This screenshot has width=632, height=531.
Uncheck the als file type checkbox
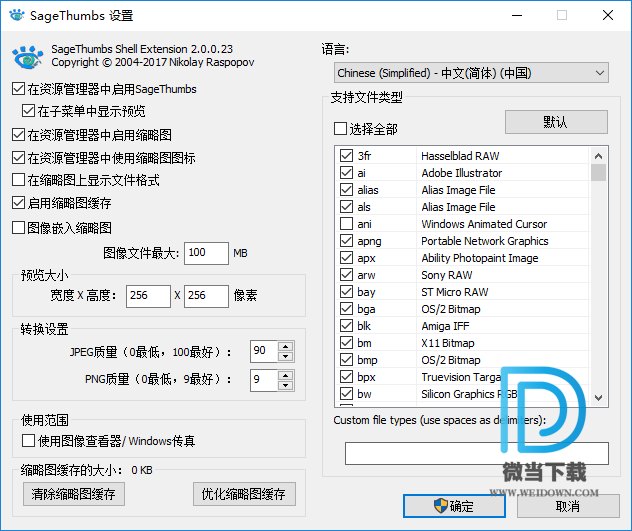[x=346, y=206]
